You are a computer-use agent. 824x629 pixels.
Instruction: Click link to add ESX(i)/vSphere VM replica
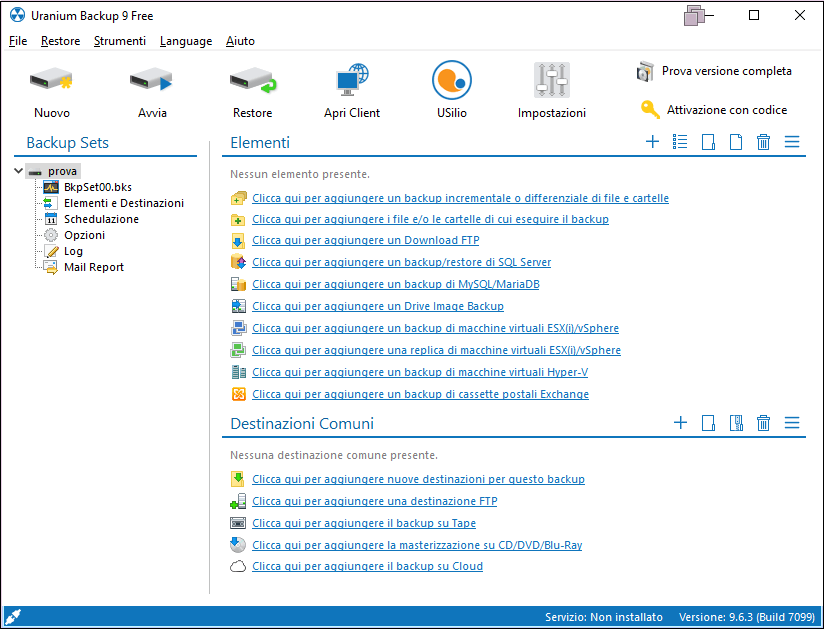coord(437,350)
